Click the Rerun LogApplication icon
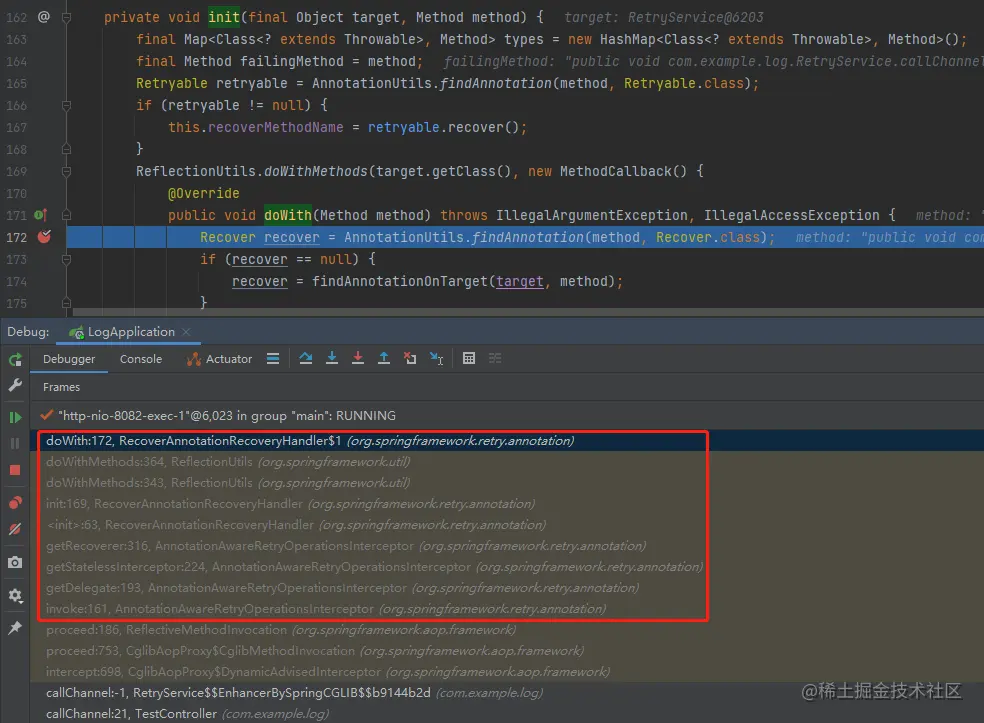The height and width of the screenshot is (723, 984). 15,360
